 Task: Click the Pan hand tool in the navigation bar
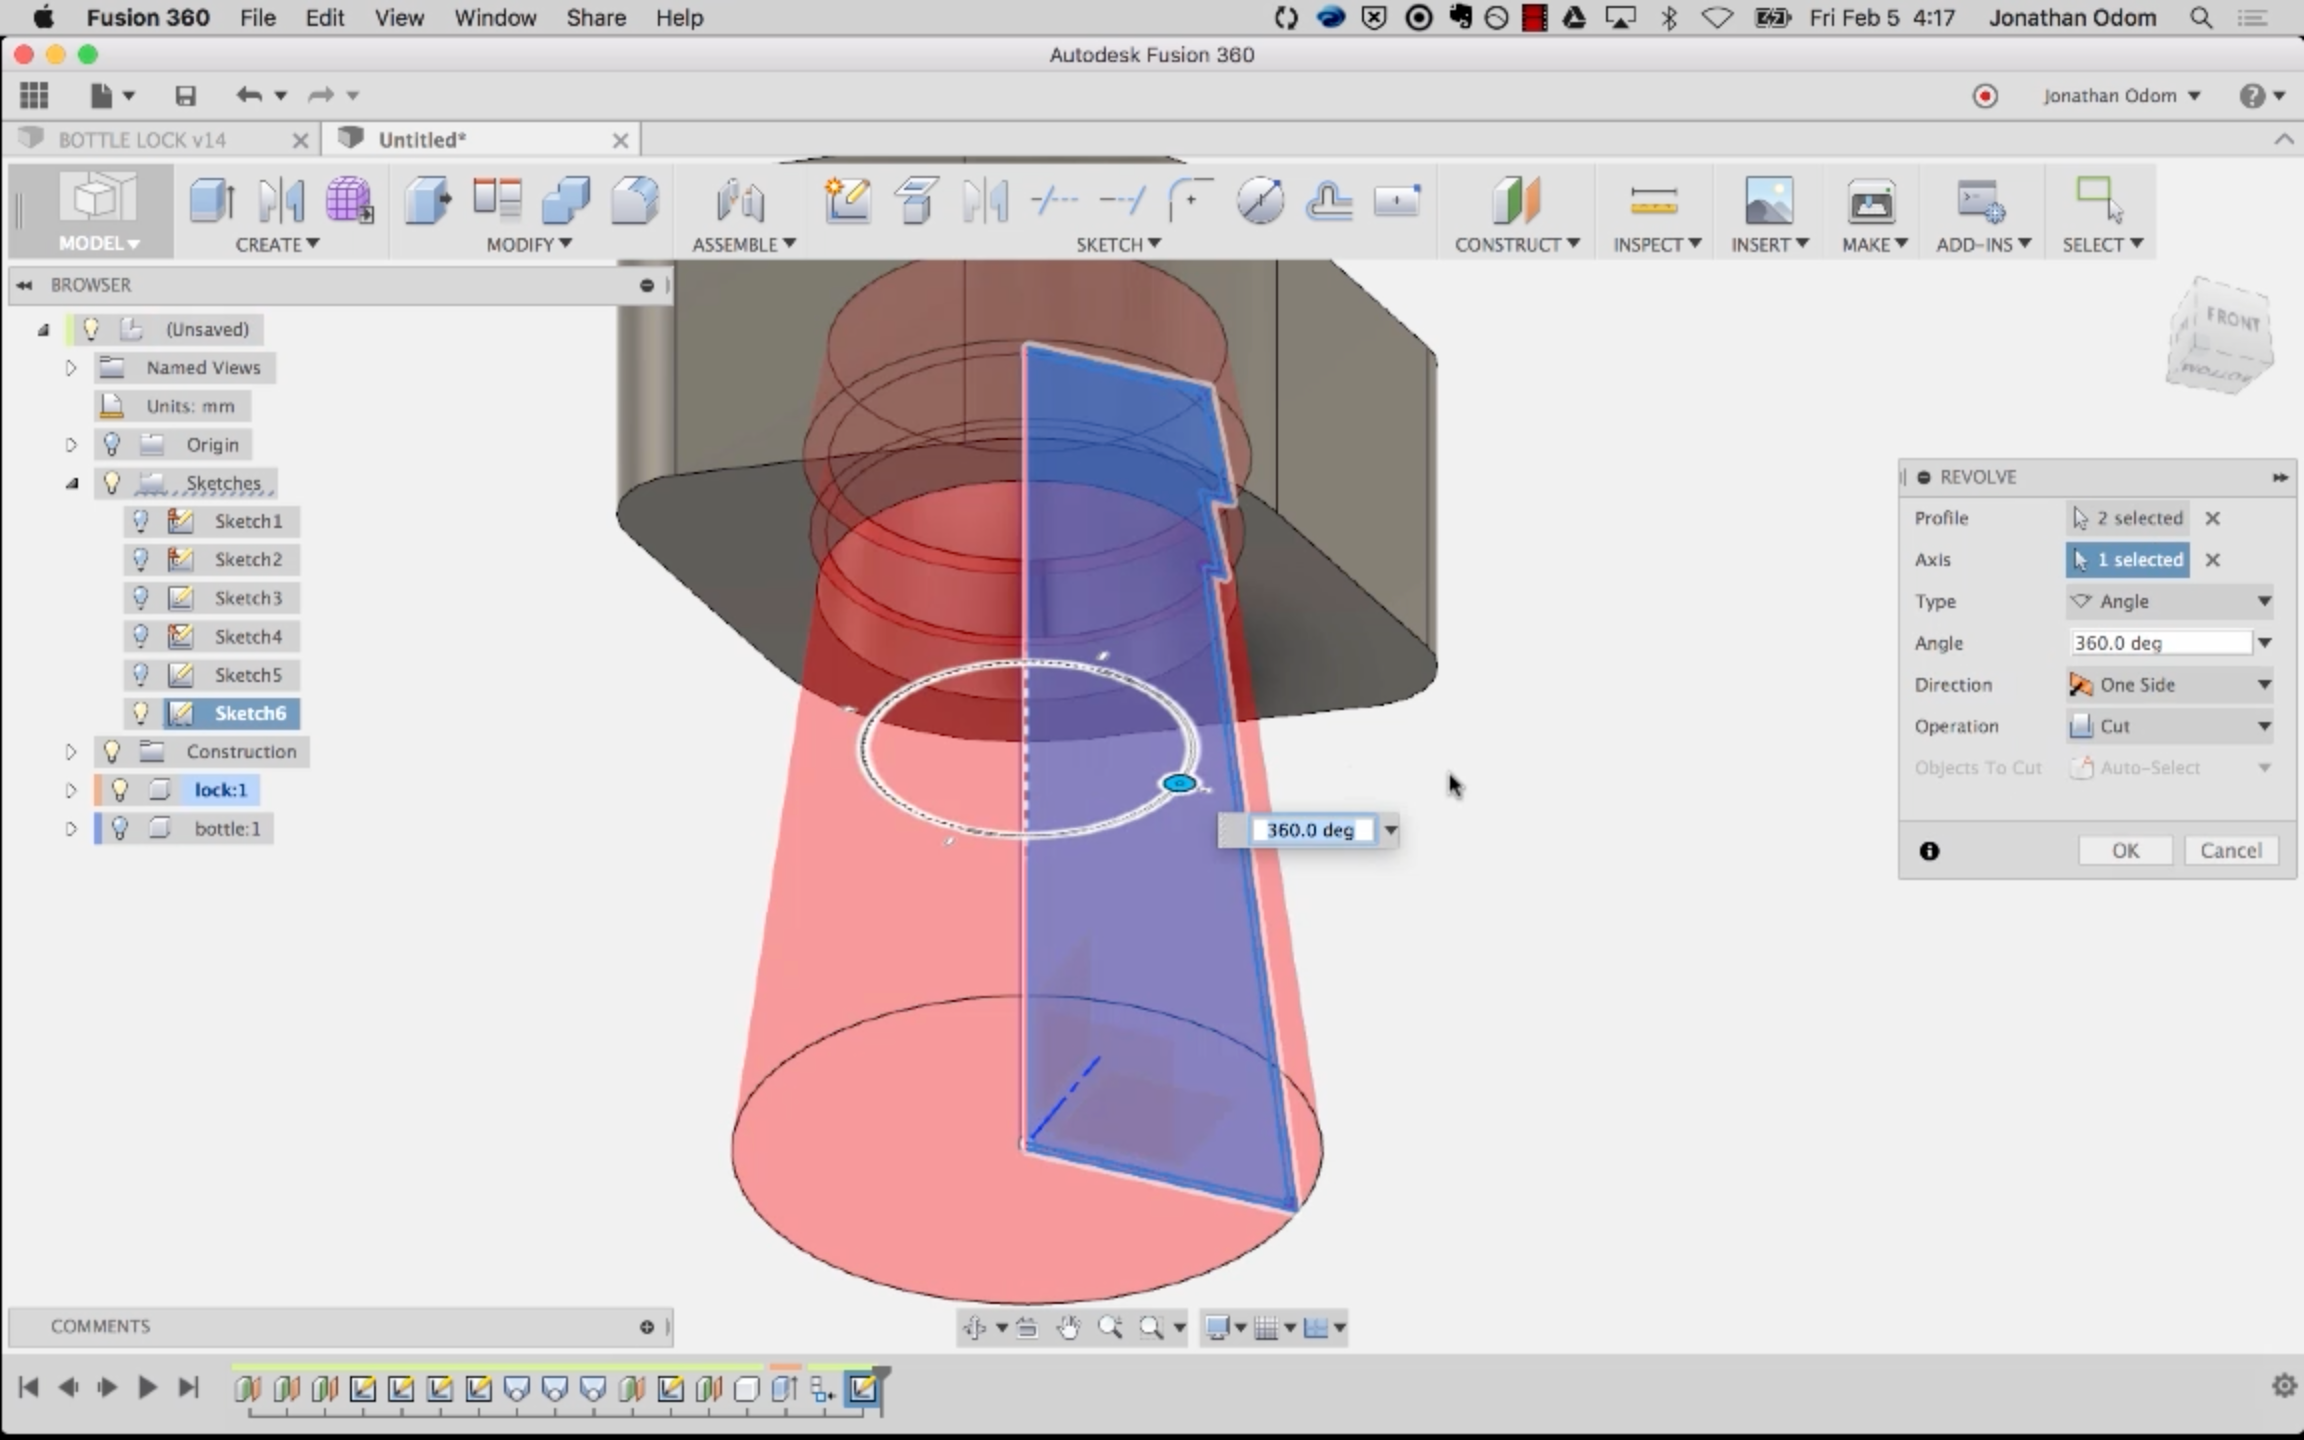(1069, 1328)
